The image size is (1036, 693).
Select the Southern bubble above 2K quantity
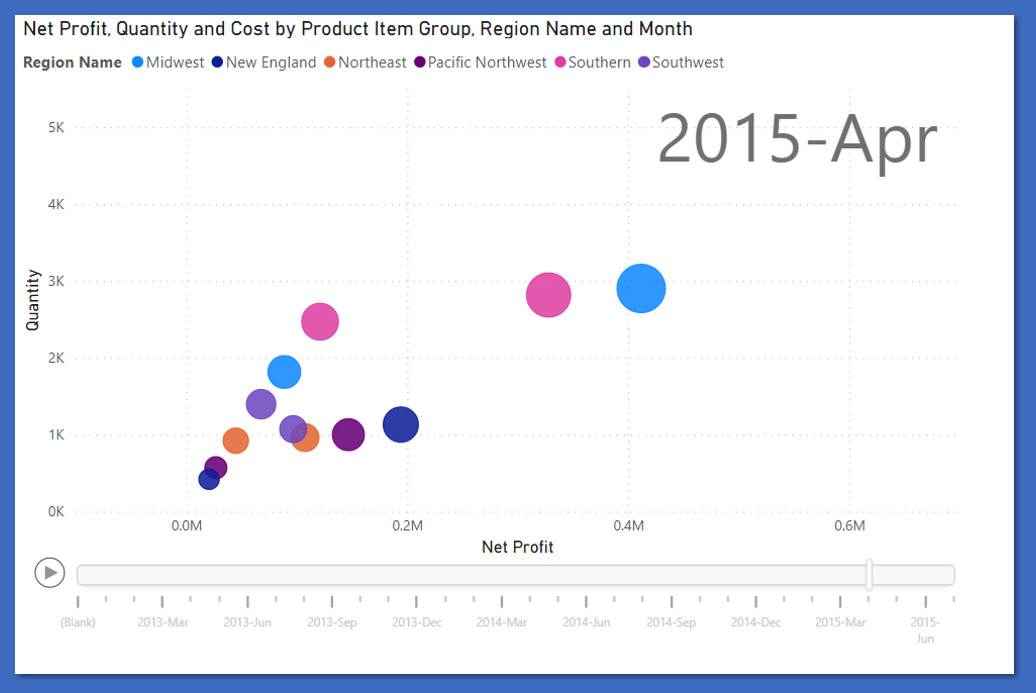tap(320, 321)
